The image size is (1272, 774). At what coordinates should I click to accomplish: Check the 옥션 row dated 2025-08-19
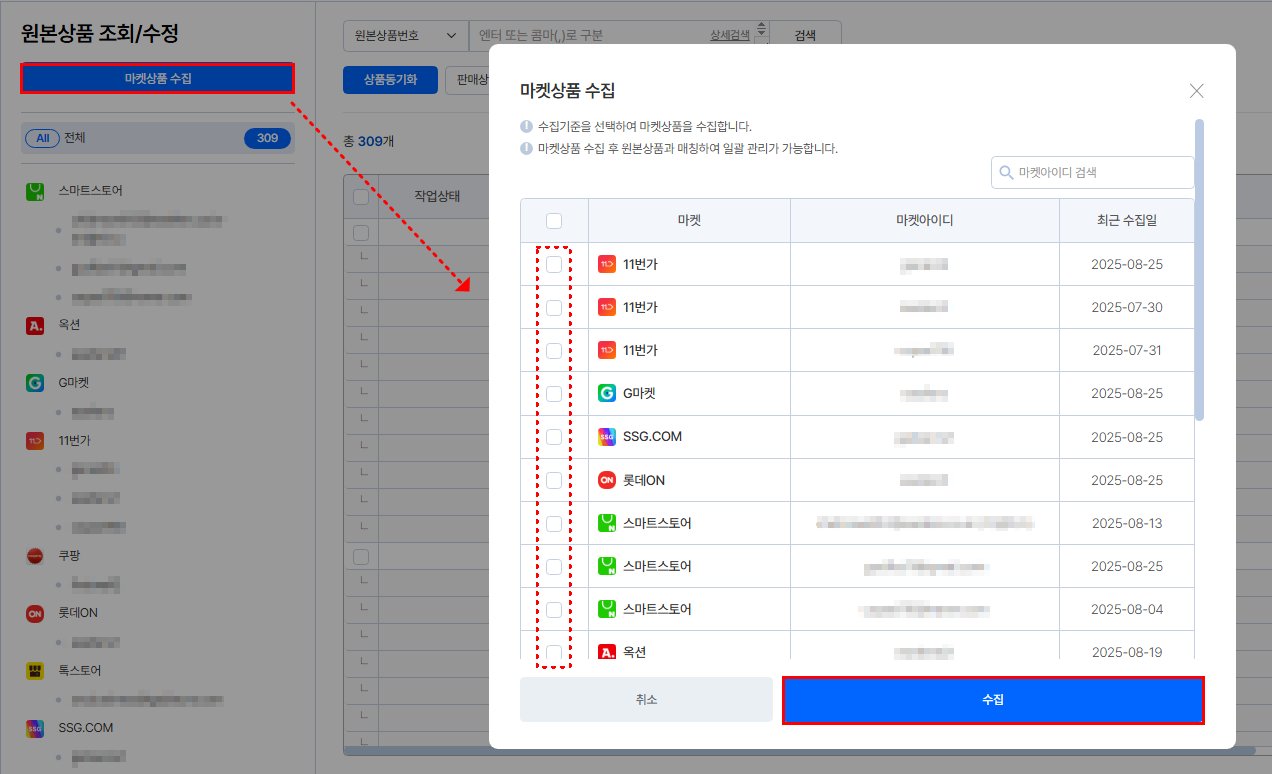pos(554,652)
